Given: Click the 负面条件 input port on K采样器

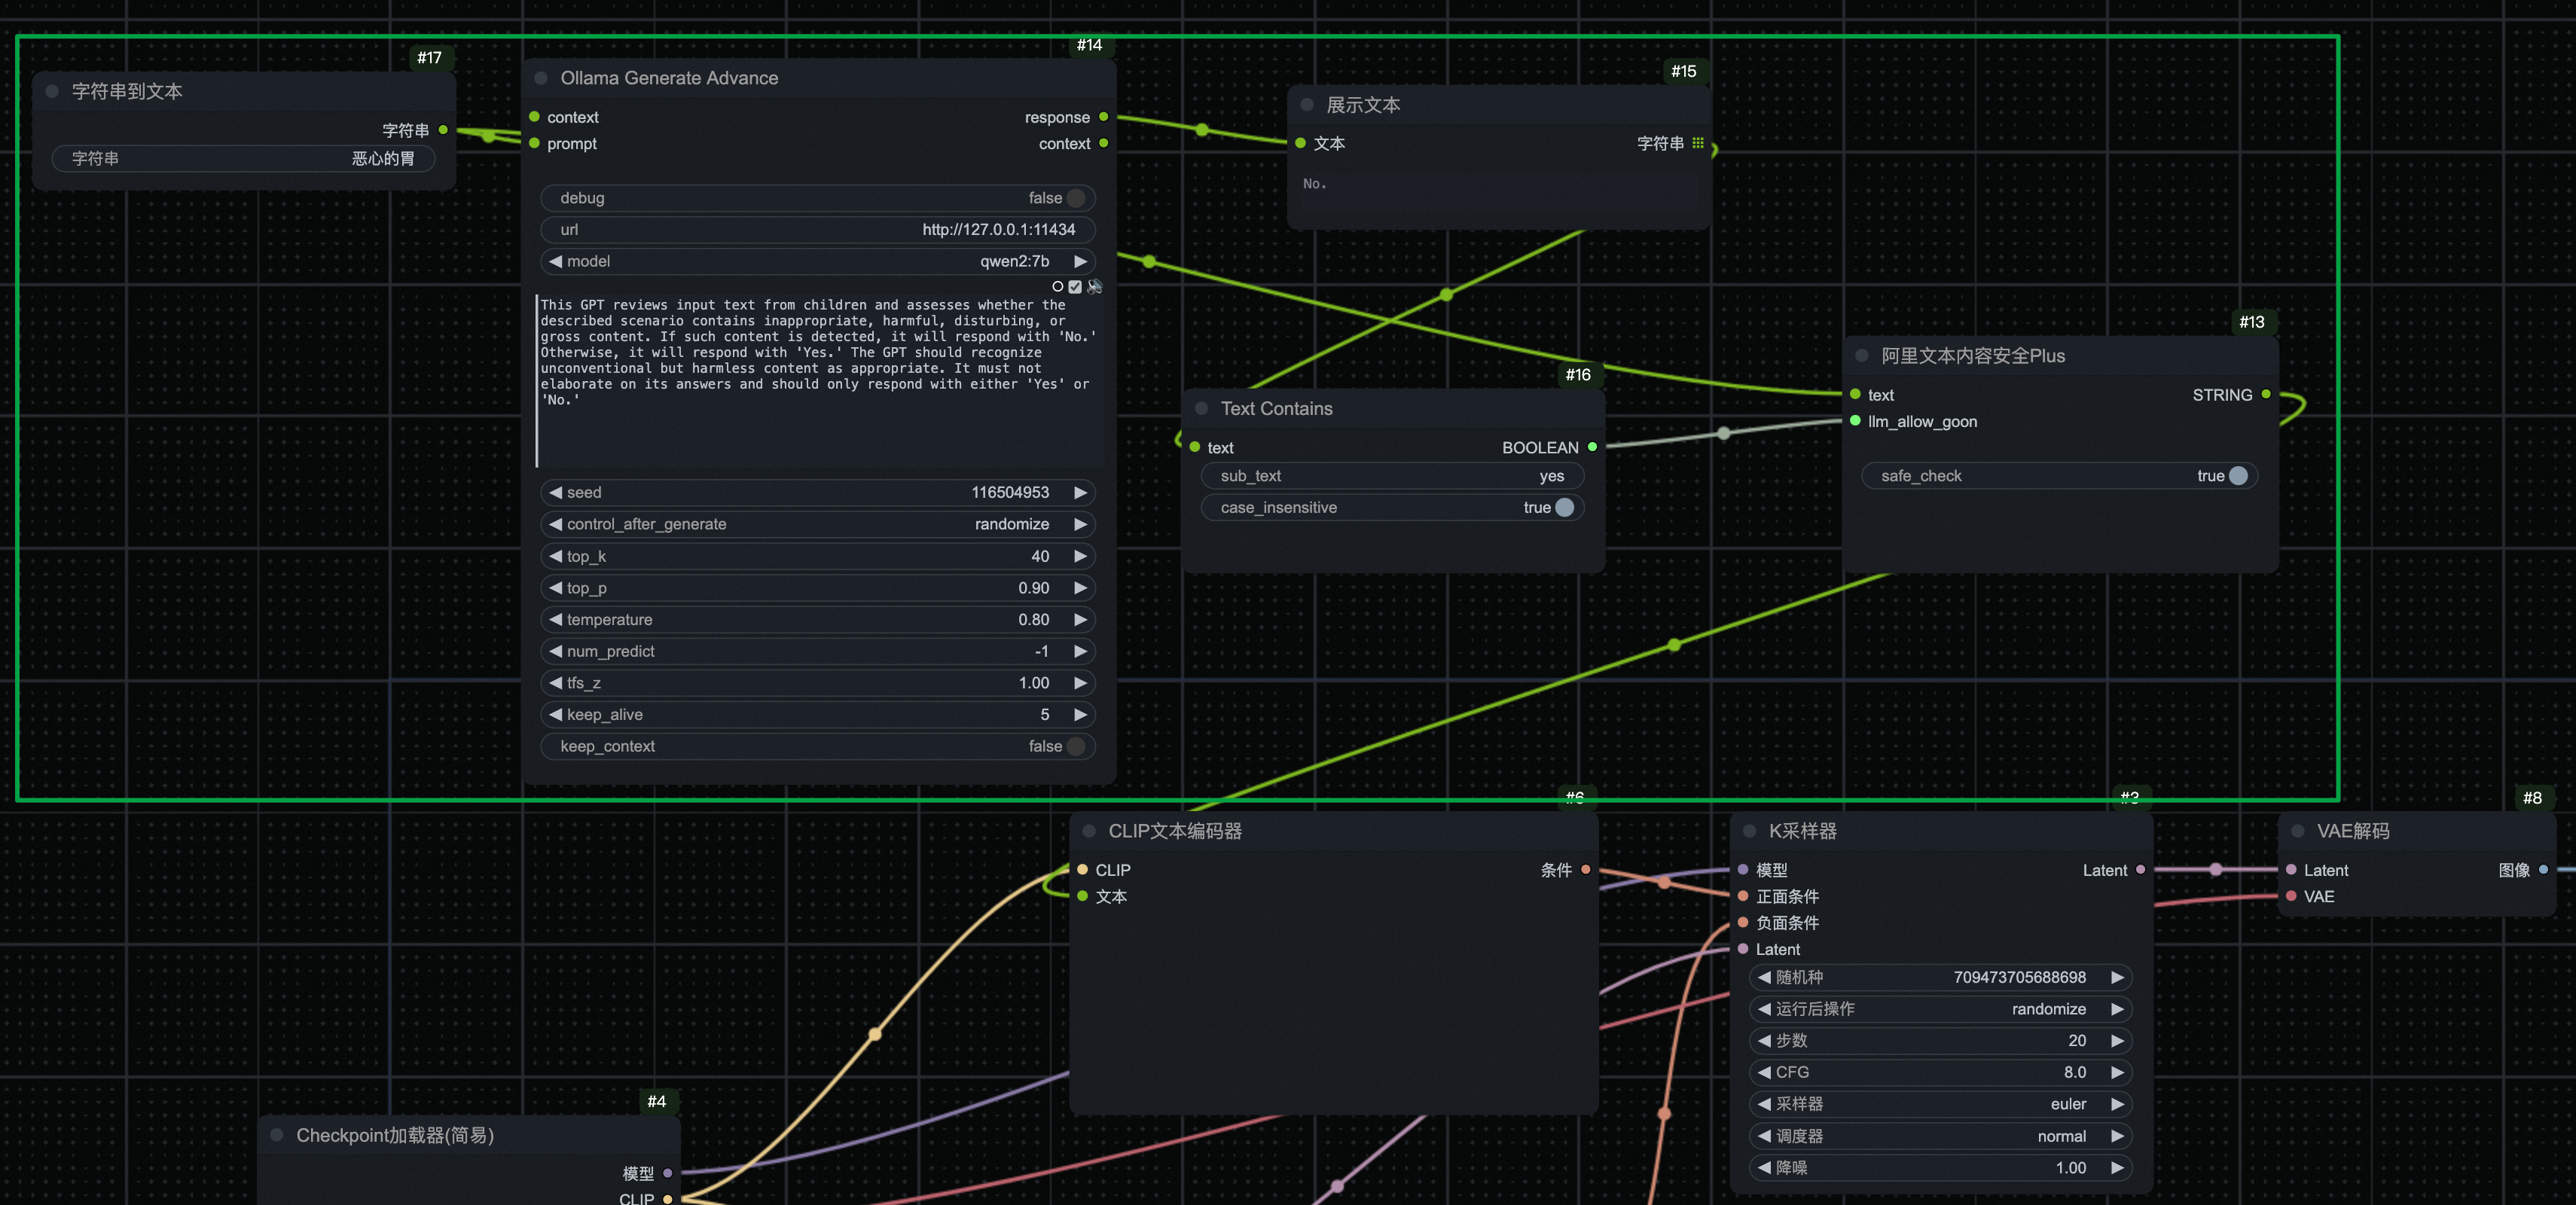Looking at the screenshot, I should click(x=1743, y=922).
